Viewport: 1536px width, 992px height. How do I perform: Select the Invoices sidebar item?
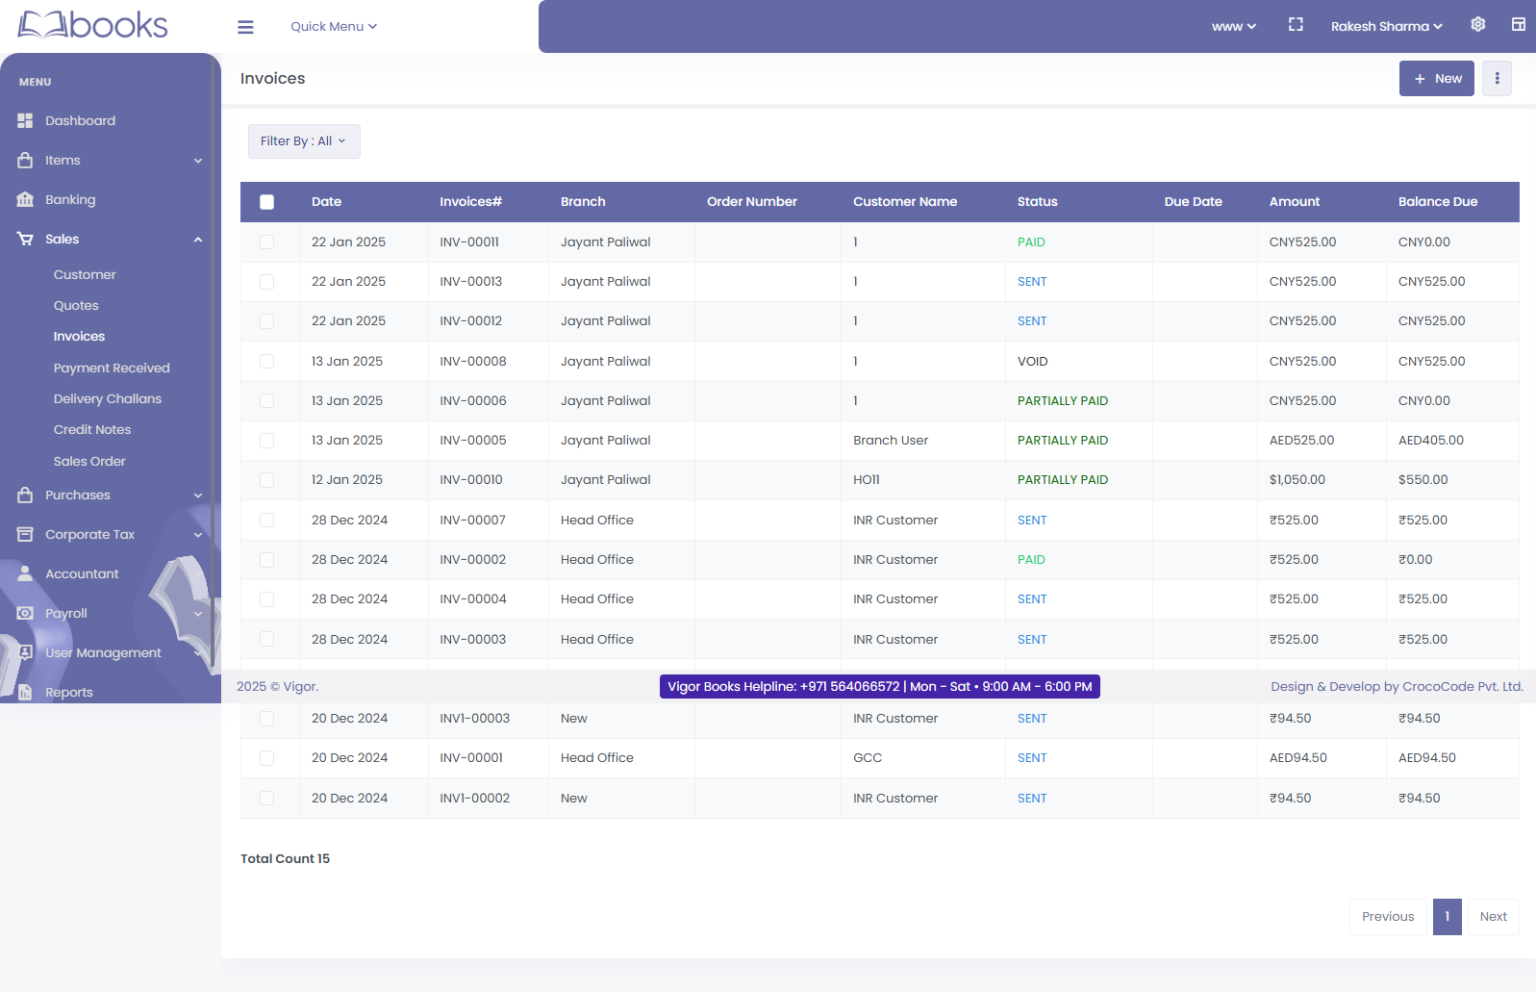tap(79, 337)
